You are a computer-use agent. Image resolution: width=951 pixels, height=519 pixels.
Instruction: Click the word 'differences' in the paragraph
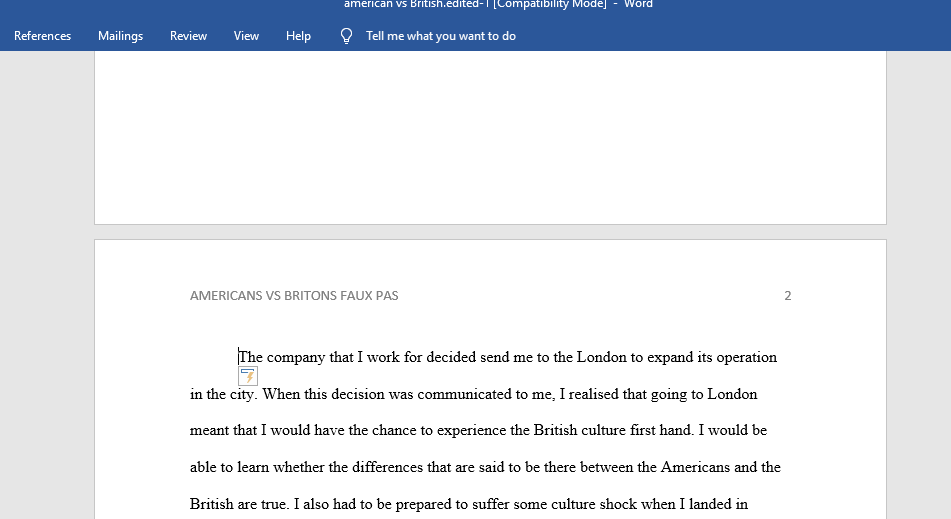tap(388, 467)
